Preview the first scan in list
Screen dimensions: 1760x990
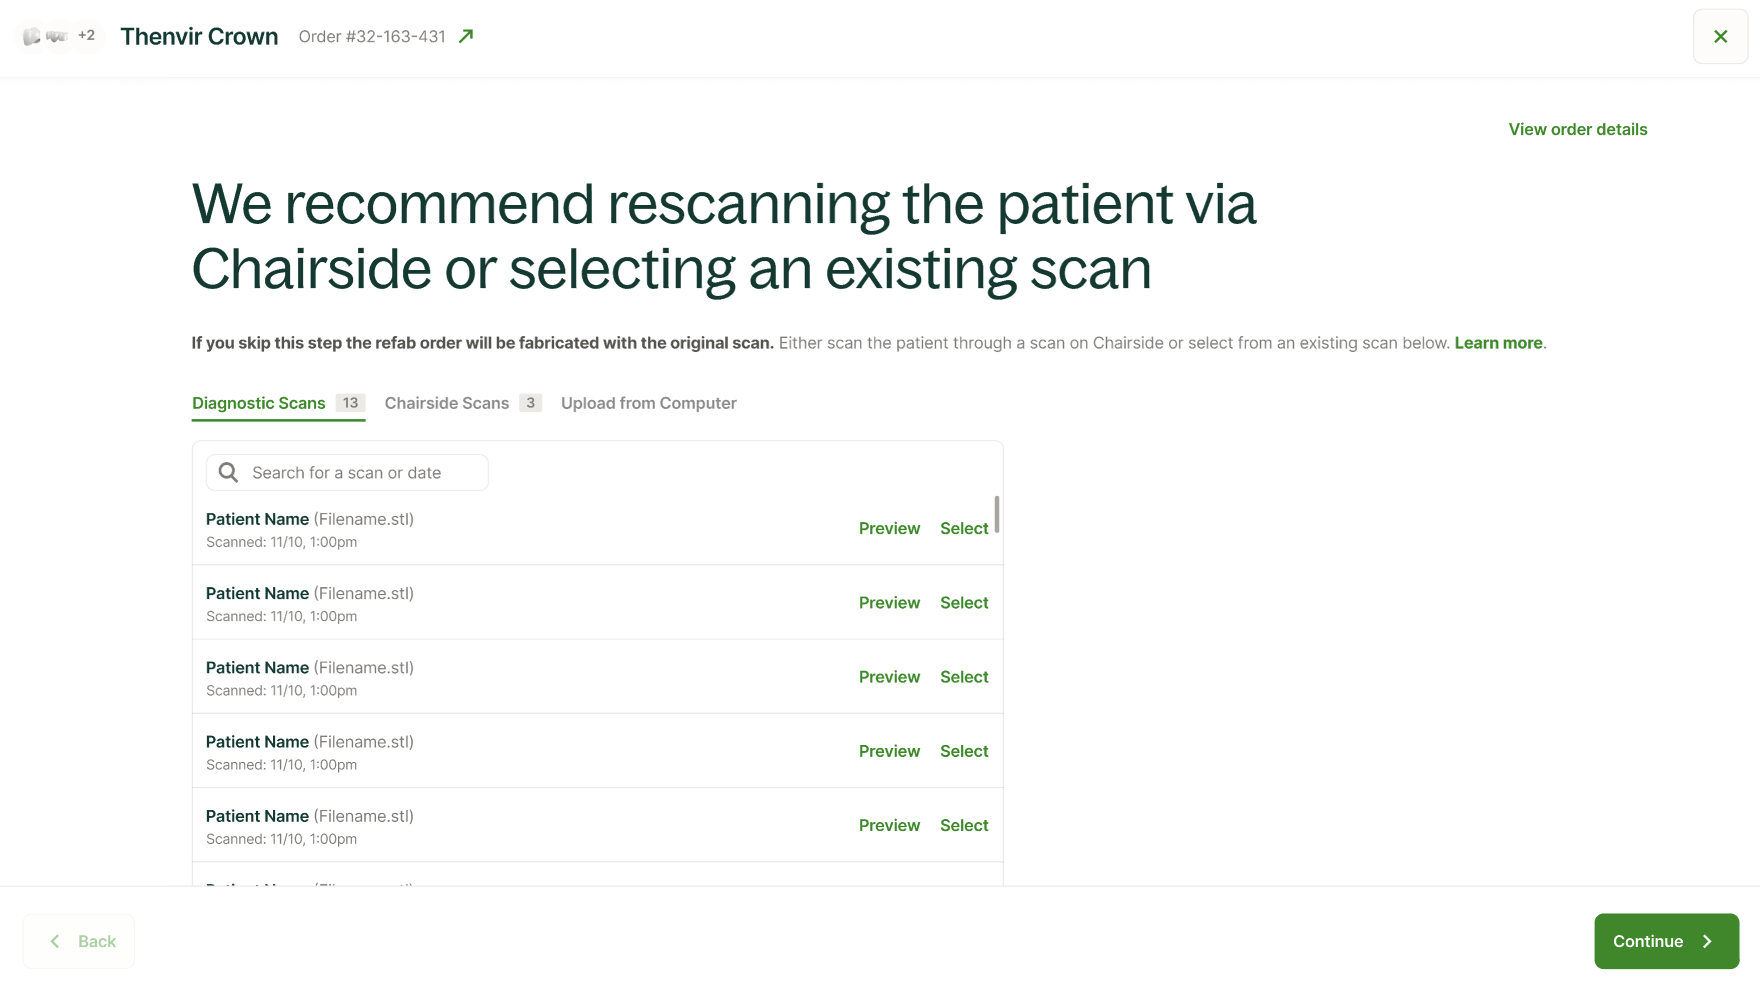tap(889, 528)
